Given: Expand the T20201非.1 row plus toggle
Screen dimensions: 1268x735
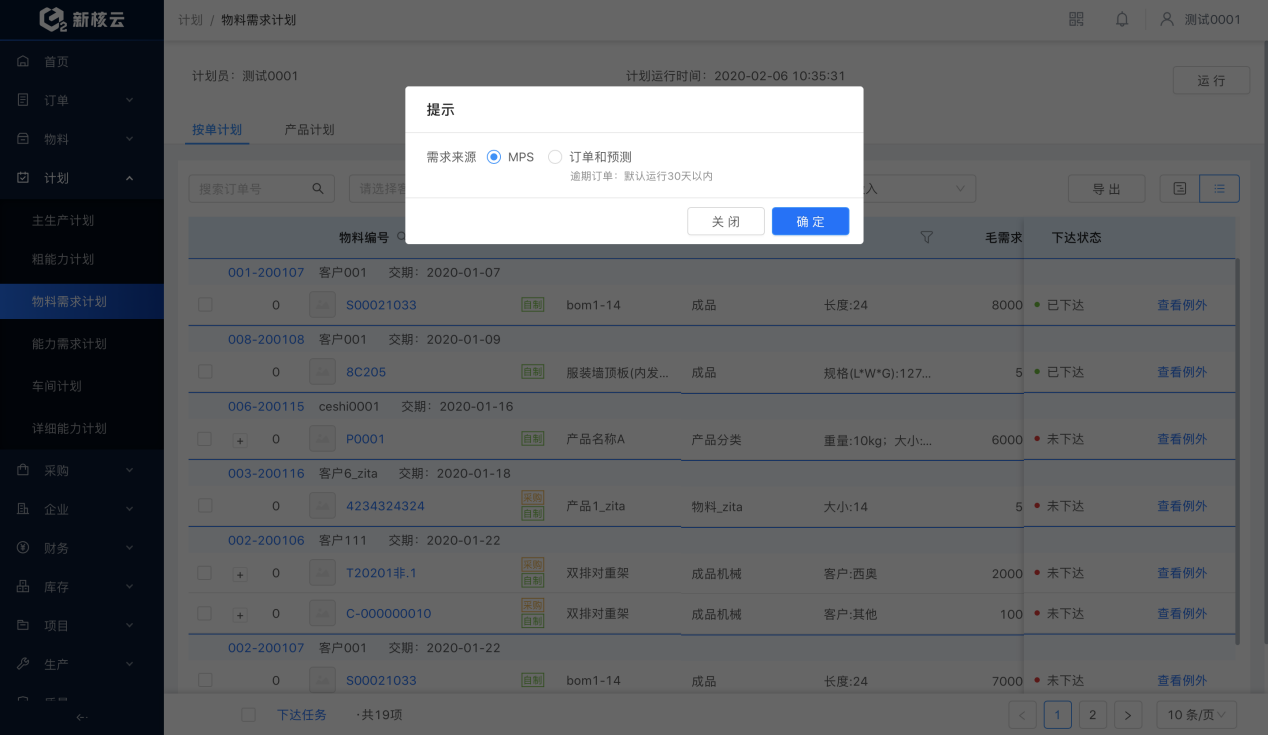Looking at the screenshot, I should point(240,574).
